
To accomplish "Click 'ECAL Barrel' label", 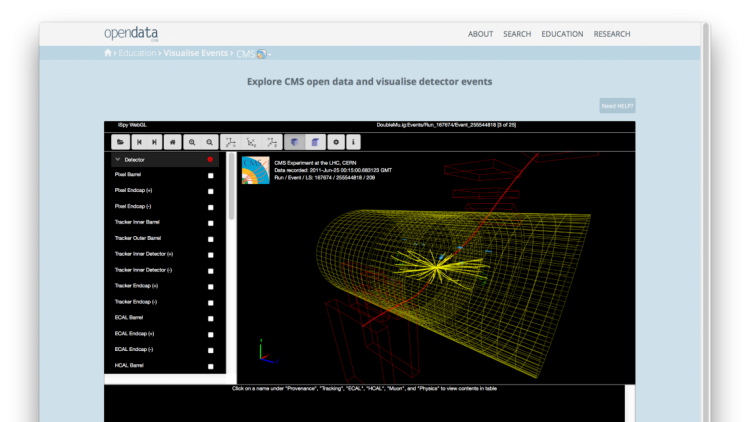I will click(x=129, y=318).
